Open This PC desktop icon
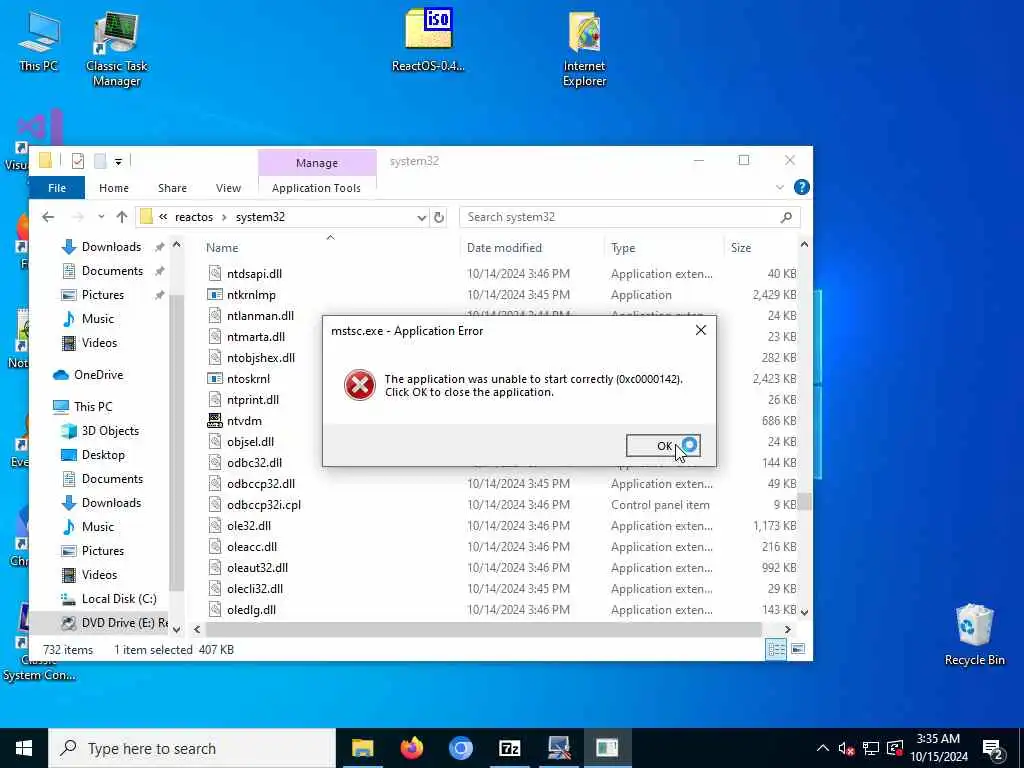This screenshot has width=1024, height=768. coord(39,40)
